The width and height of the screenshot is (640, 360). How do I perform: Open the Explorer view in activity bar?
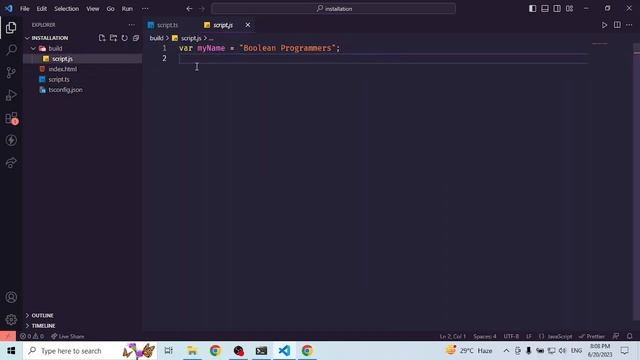11,28
